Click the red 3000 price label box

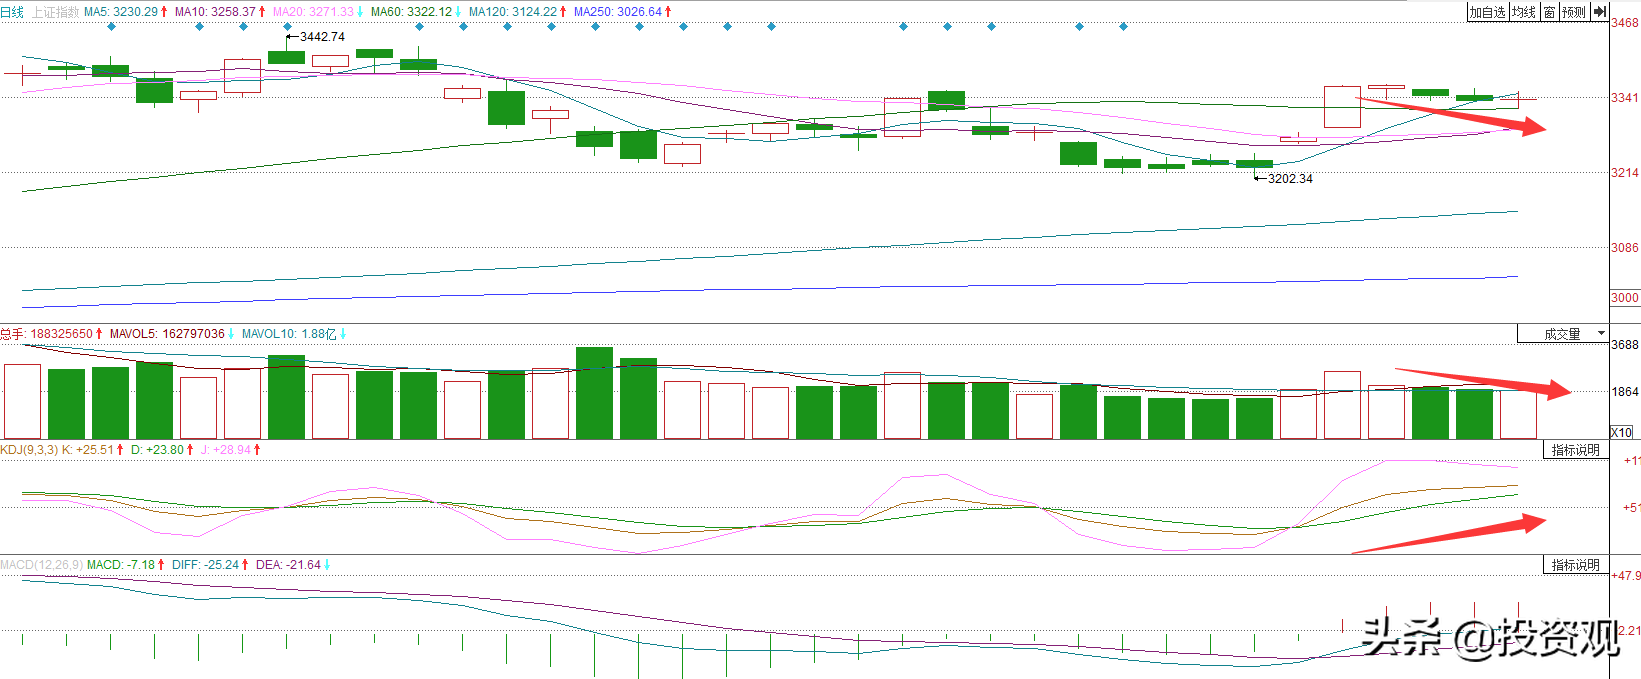click(1624, 297)
